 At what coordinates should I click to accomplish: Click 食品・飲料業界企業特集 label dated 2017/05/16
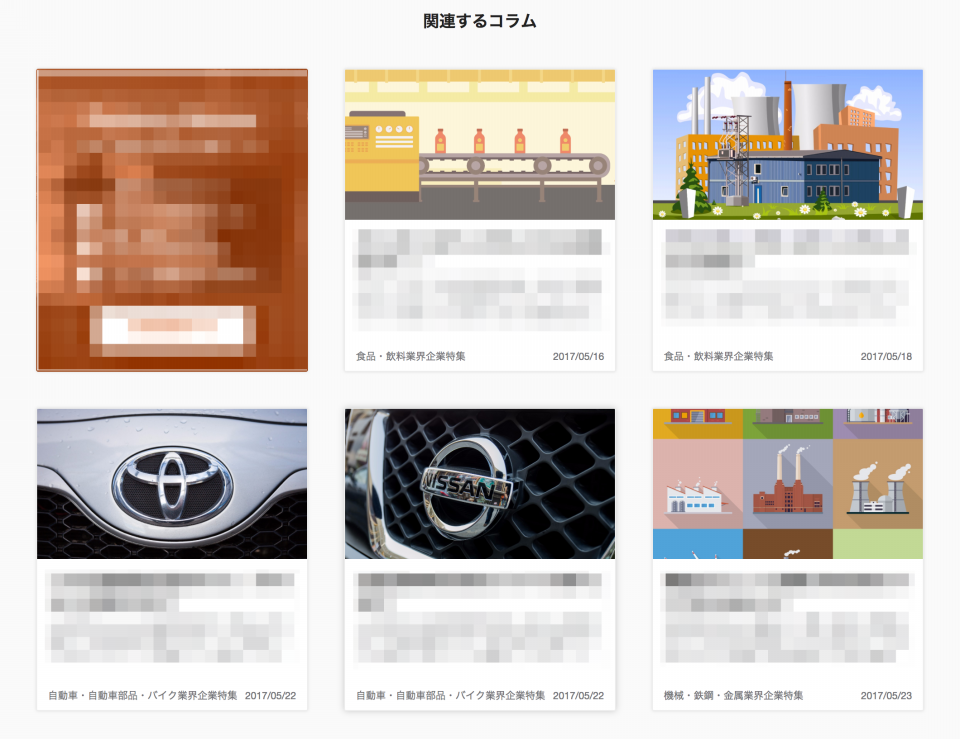(x=411, y=356)
